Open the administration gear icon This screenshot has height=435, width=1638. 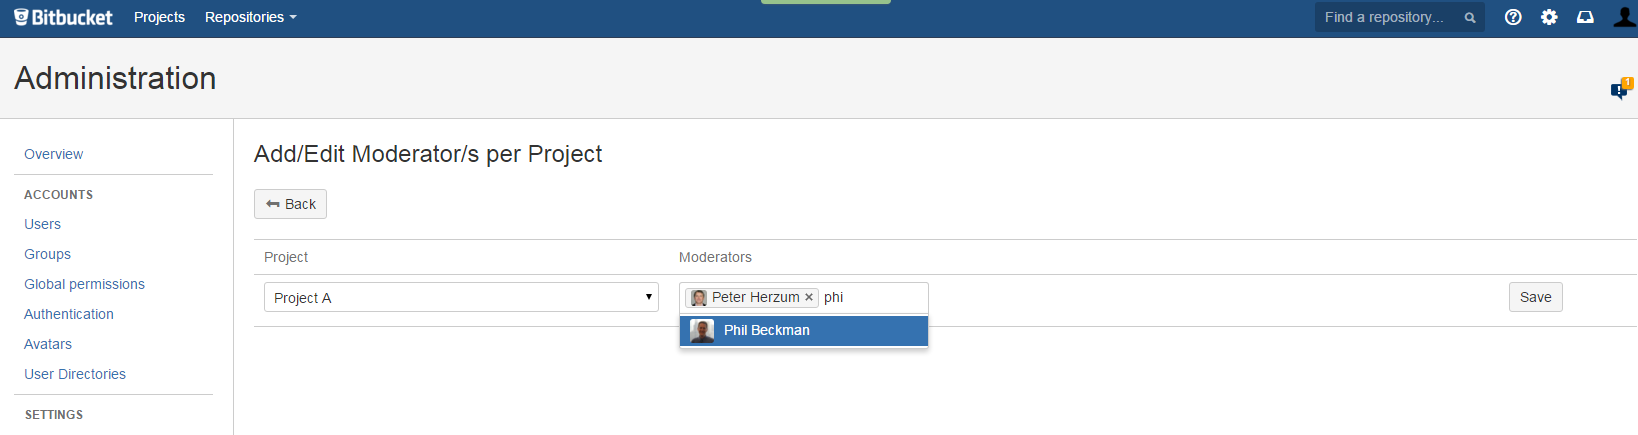(x=1549, y=17)
